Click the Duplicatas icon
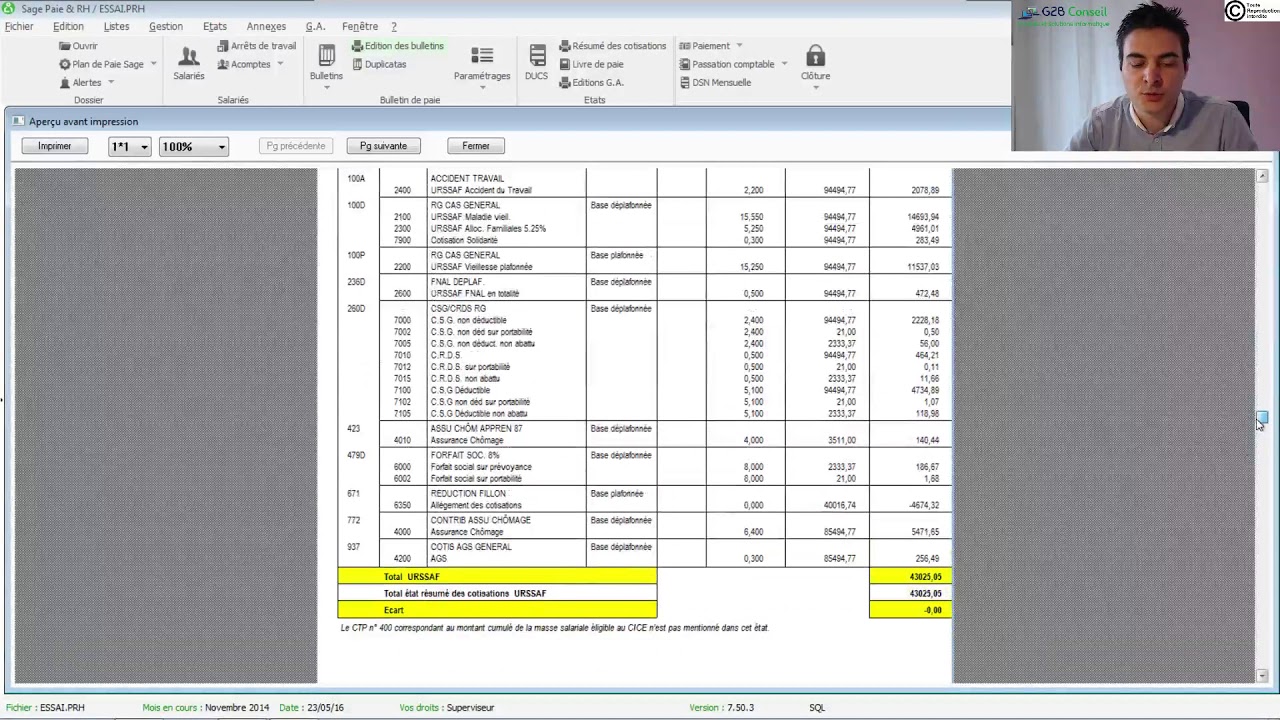The image size is (1280, 720). click(x=357, y=64)
